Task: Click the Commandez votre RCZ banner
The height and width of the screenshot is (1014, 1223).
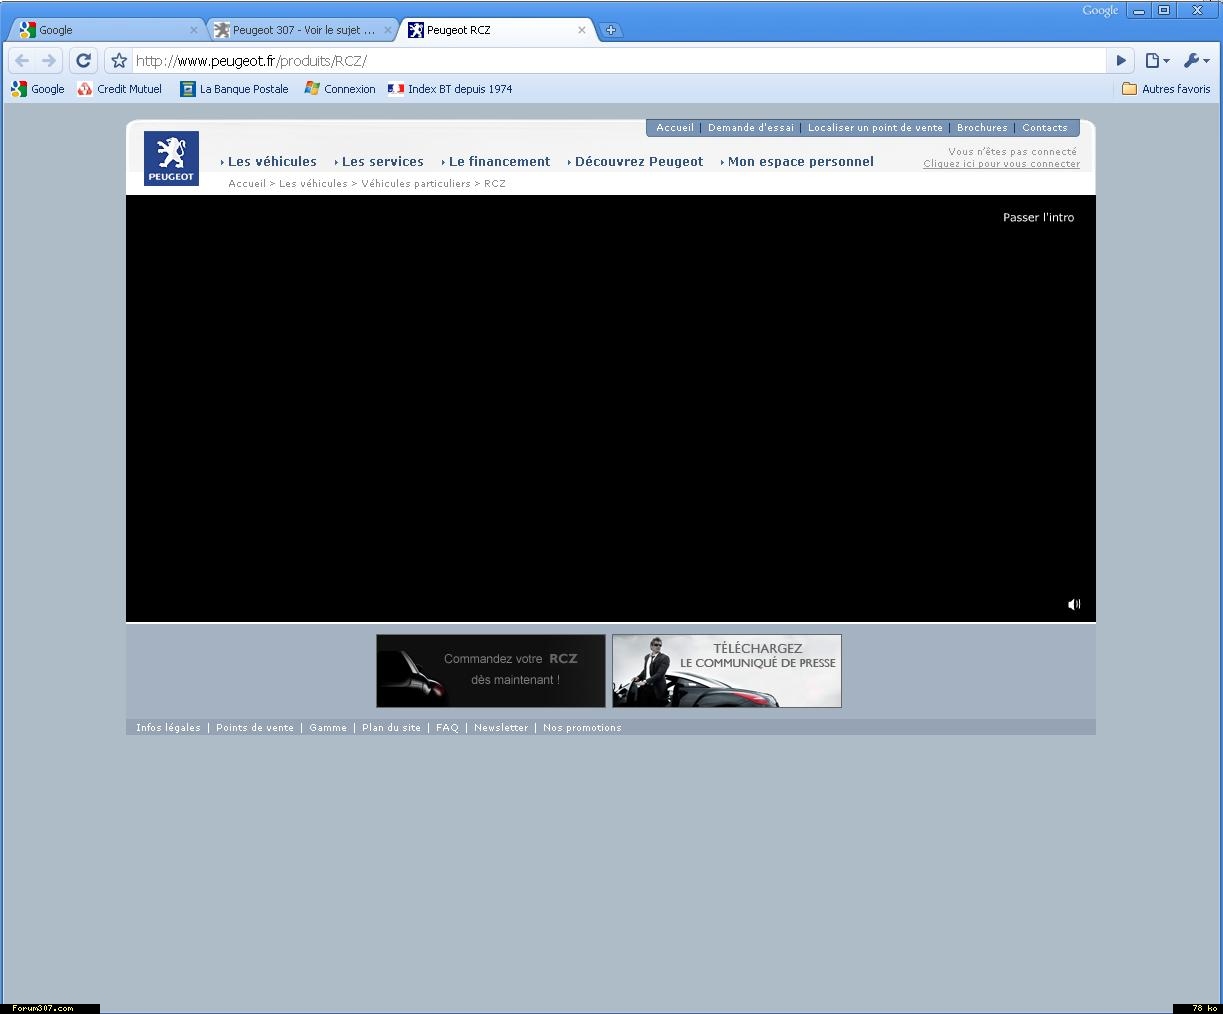Action: tap(490, 670)
